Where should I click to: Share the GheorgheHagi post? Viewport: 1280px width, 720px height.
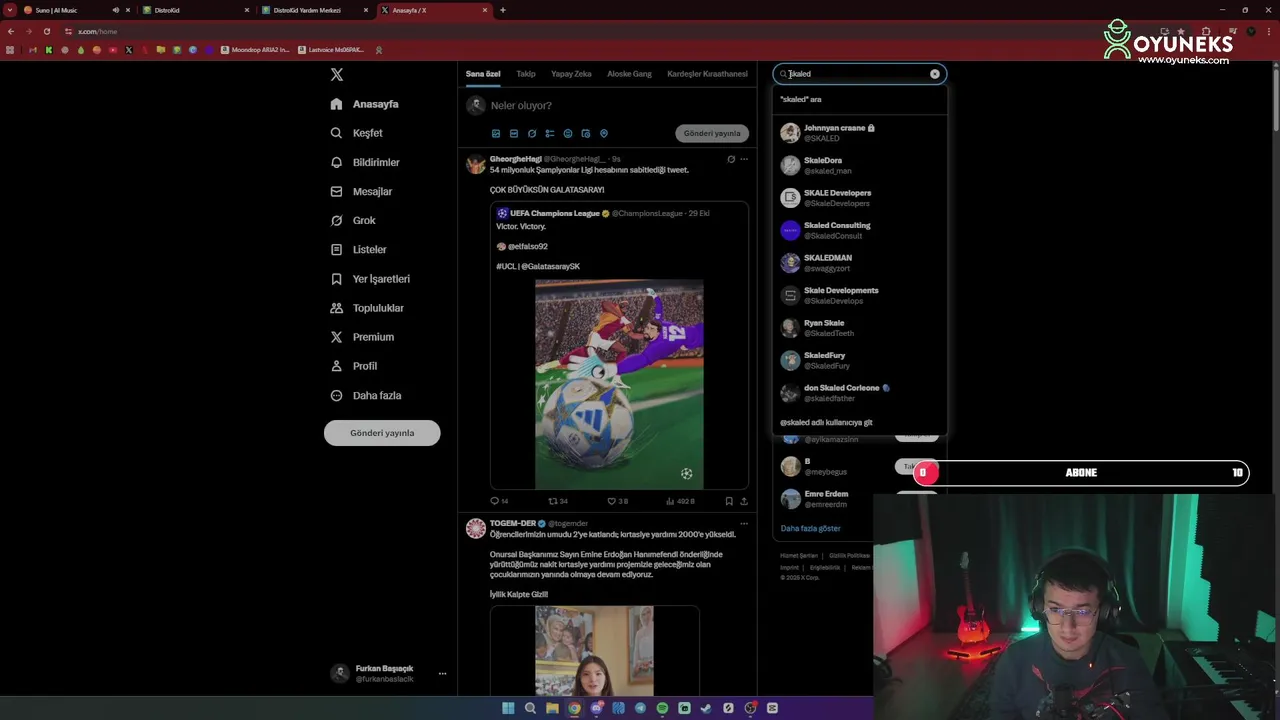[743, 501]
